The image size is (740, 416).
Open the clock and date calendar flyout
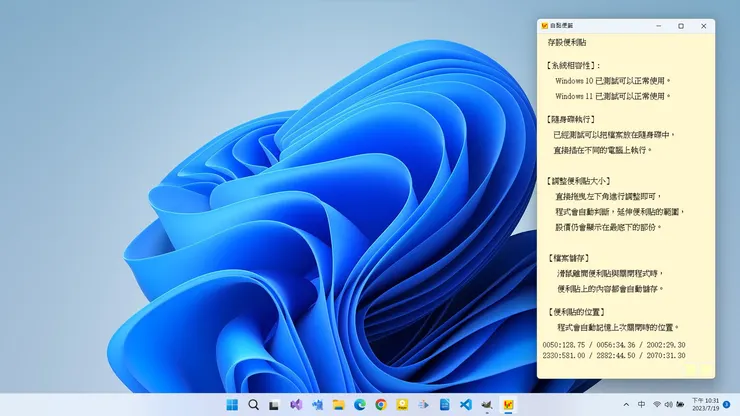(x=705, y=405)
